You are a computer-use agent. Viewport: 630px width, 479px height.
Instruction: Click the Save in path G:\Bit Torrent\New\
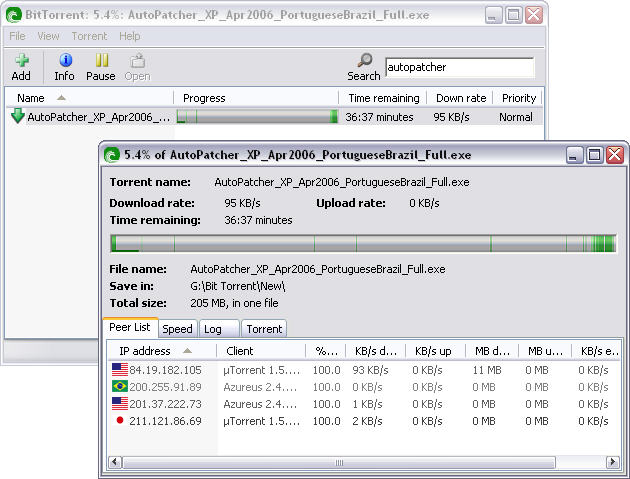click(x=237, y=286)
